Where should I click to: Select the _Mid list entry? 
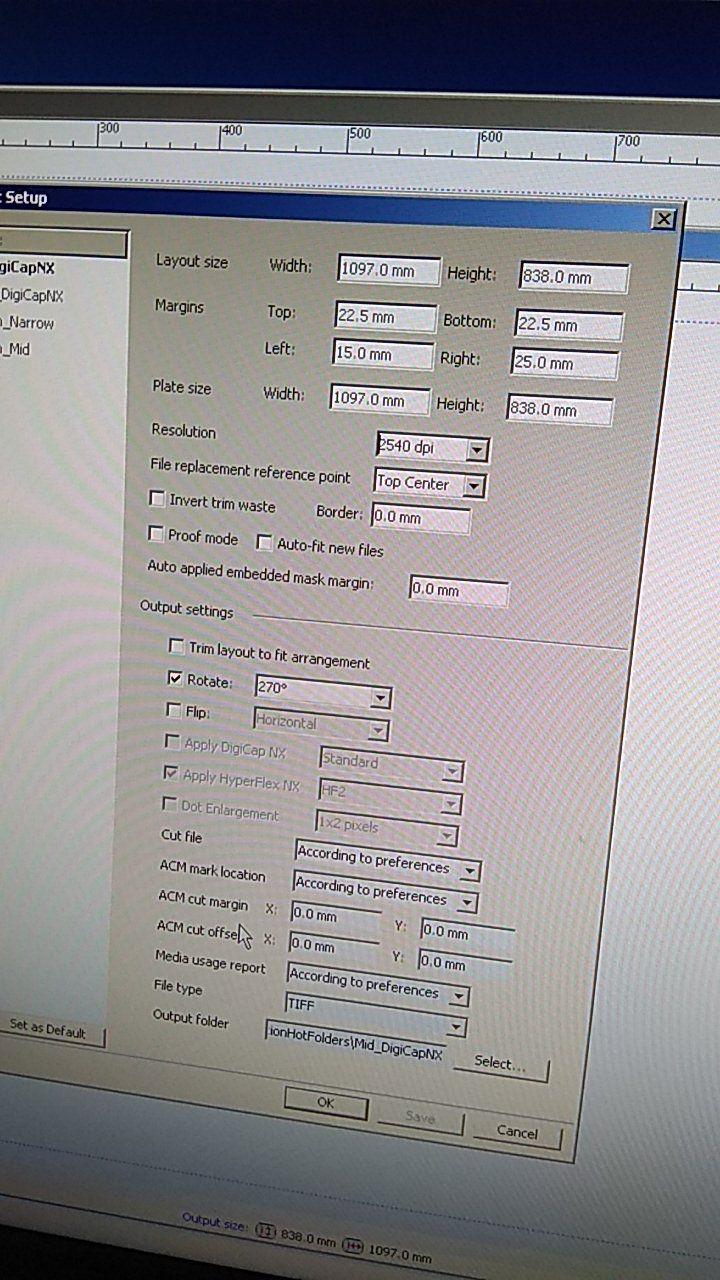(16, 350)
